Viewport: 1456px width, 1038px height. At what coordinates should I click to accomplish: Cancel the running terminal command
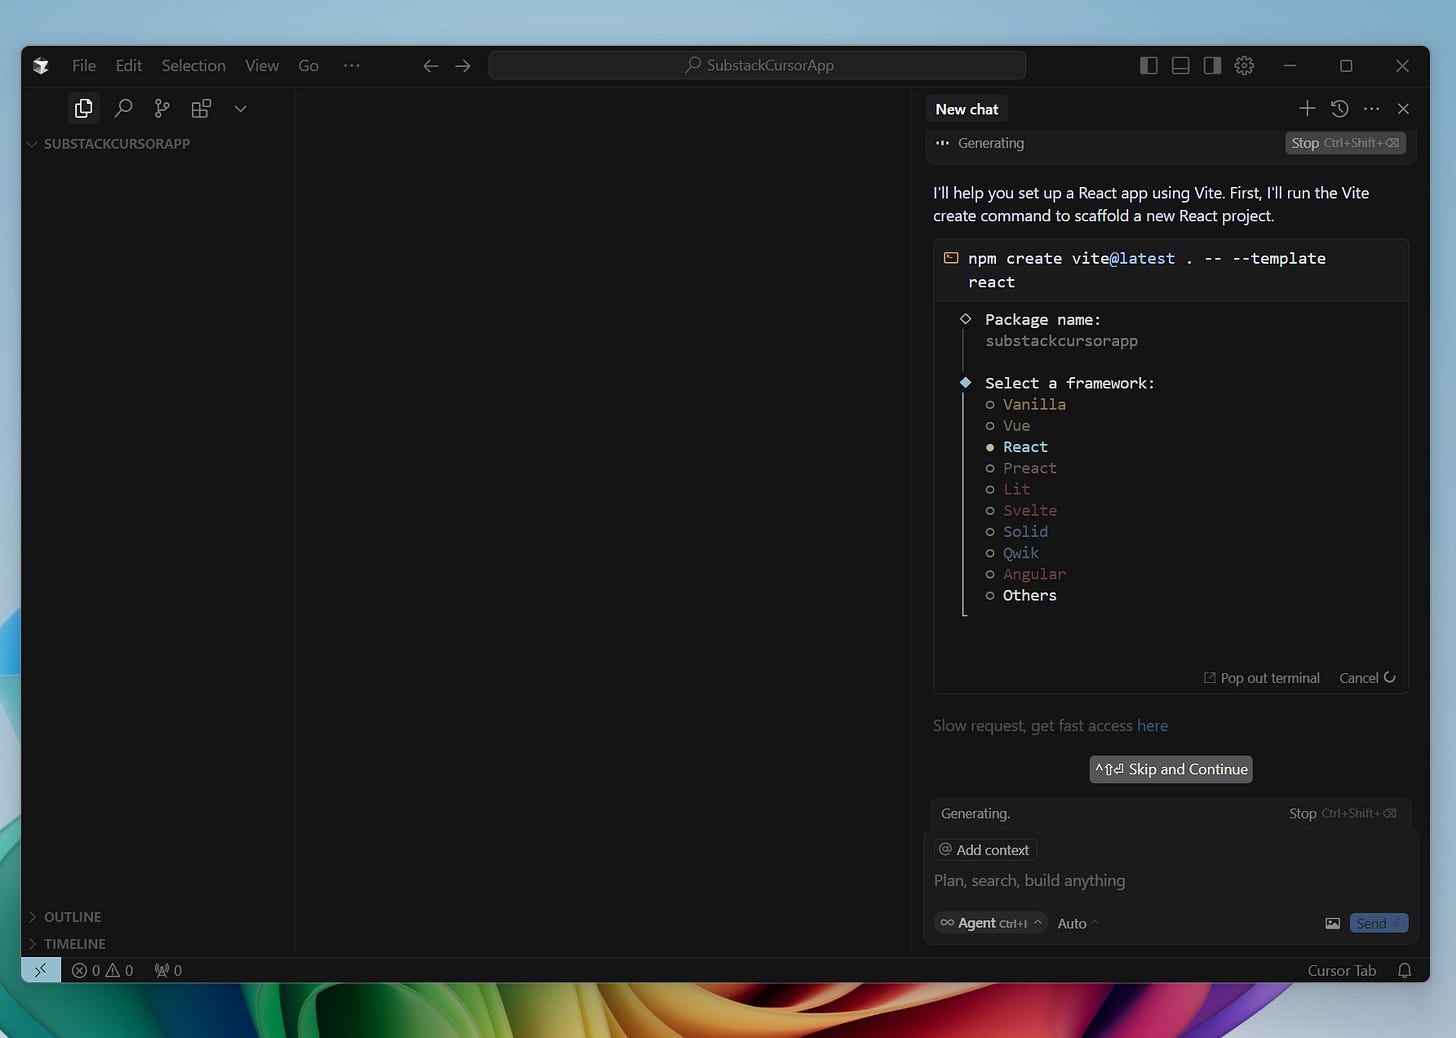[x=1367, y=678]
